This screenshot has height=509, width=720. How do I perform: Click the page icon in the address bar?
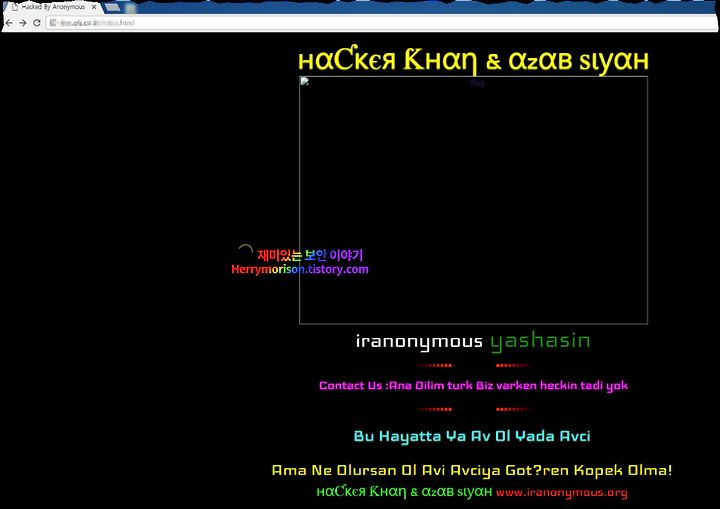53,23
